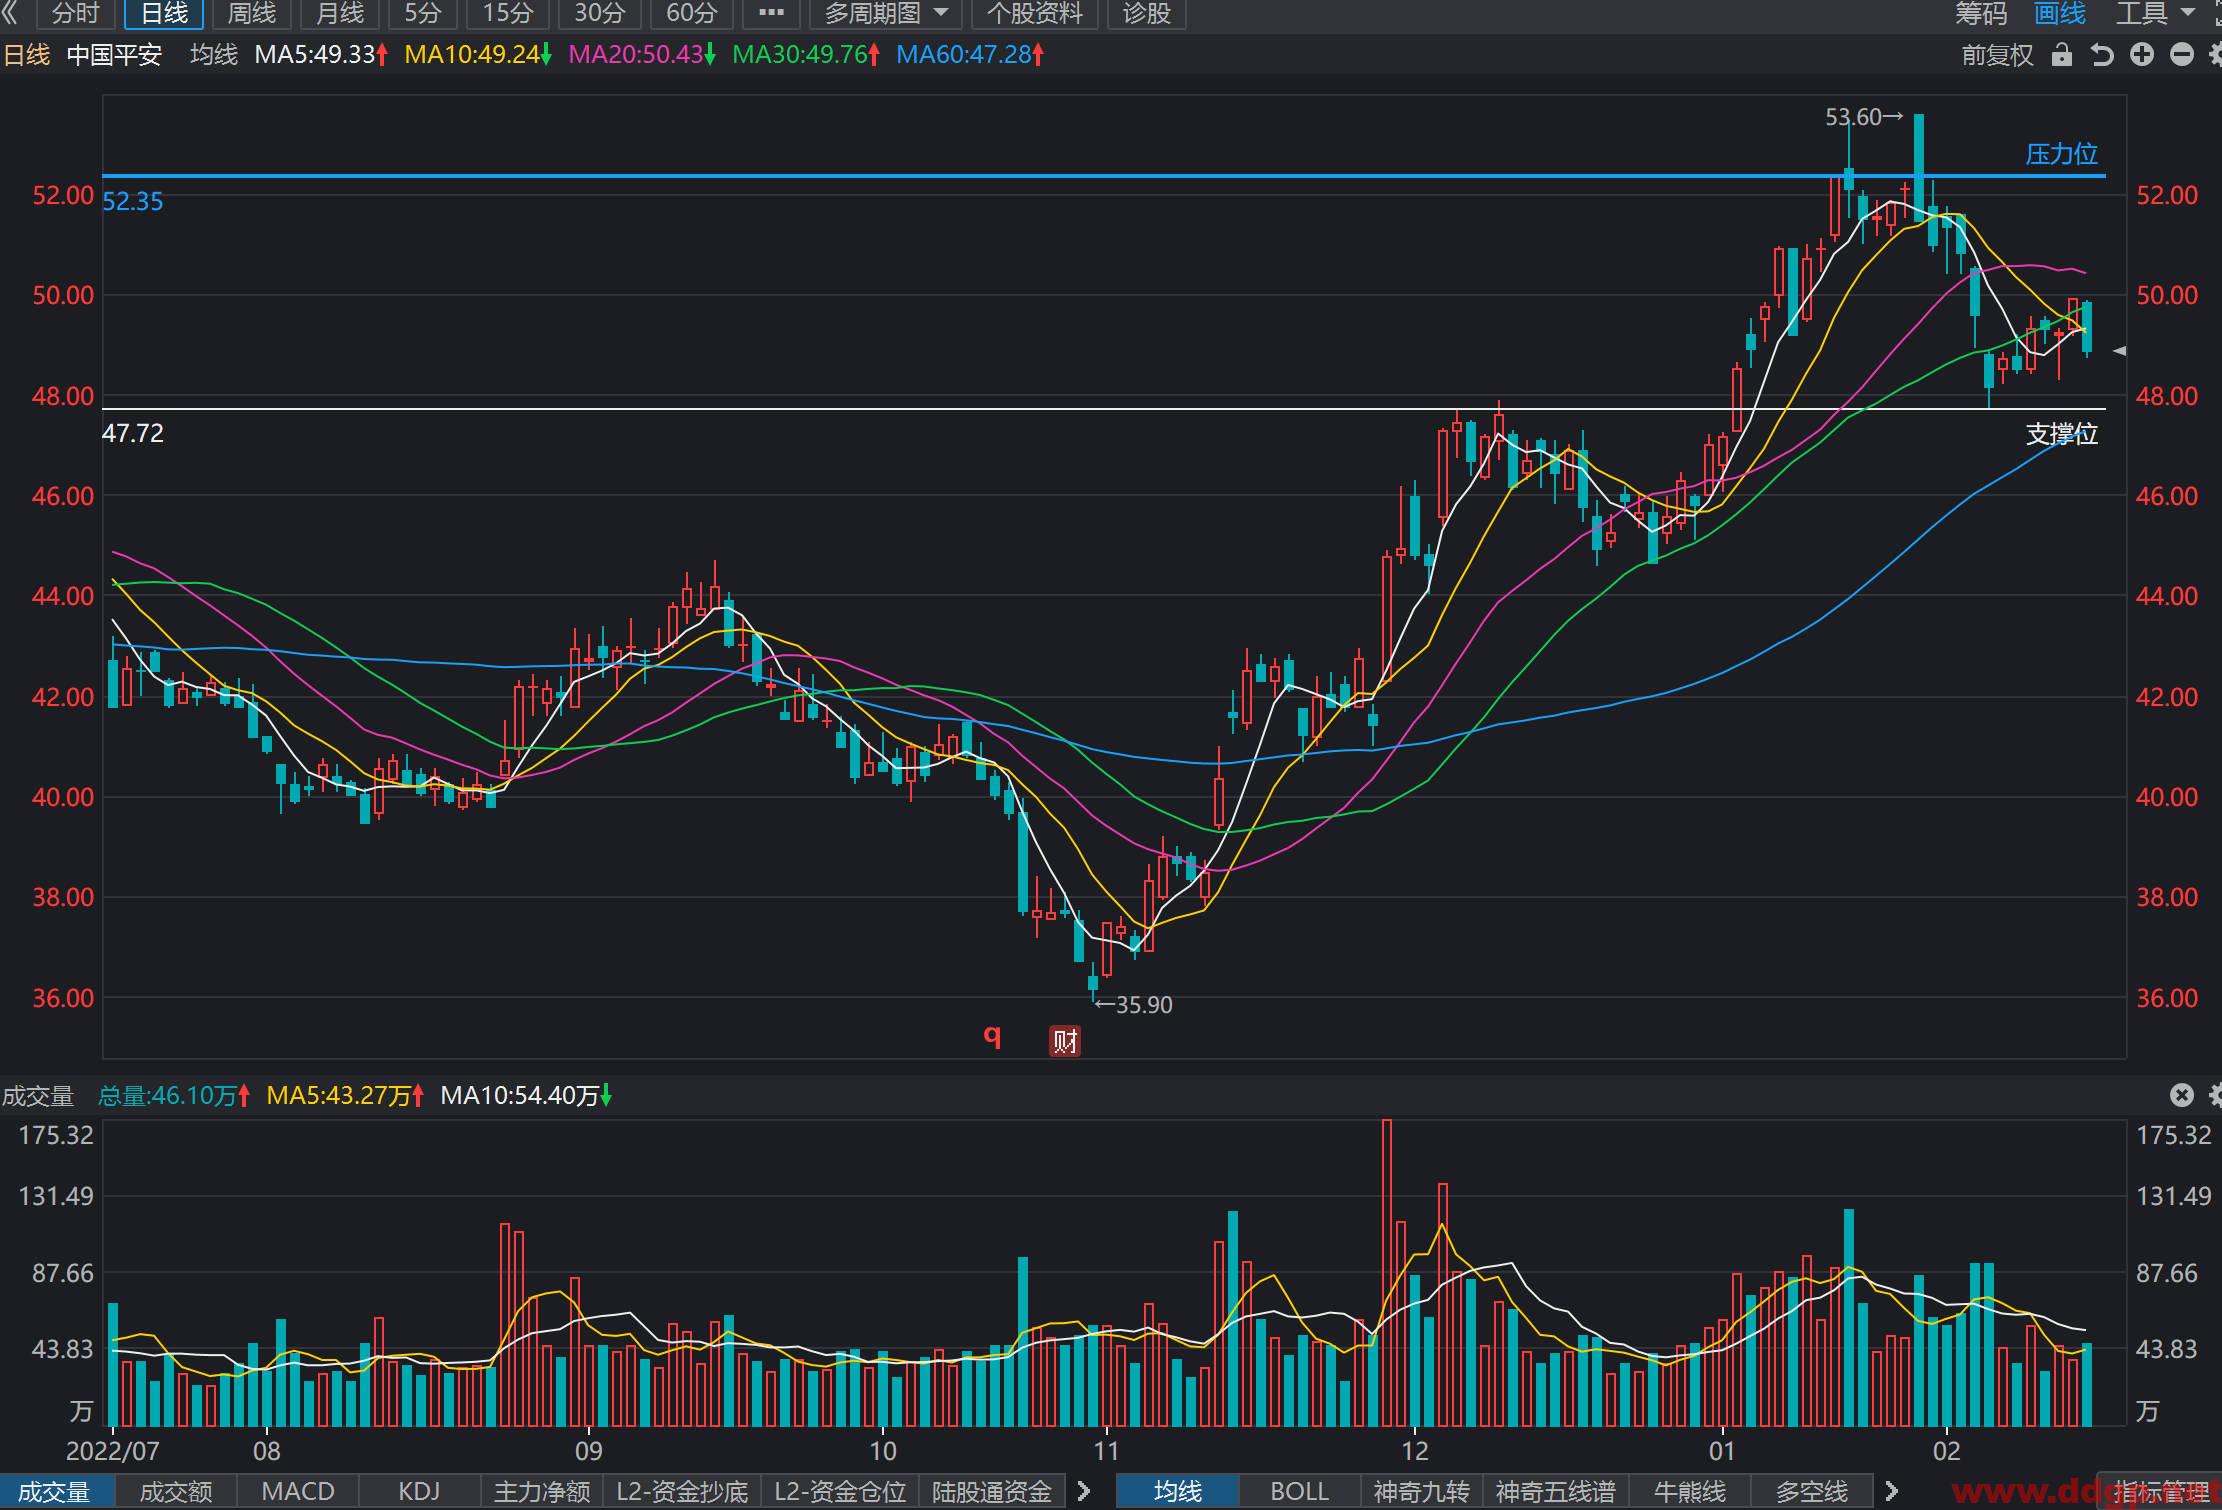Show more periods via ellipsis button

pyautogui.click(x=771, y=13)
